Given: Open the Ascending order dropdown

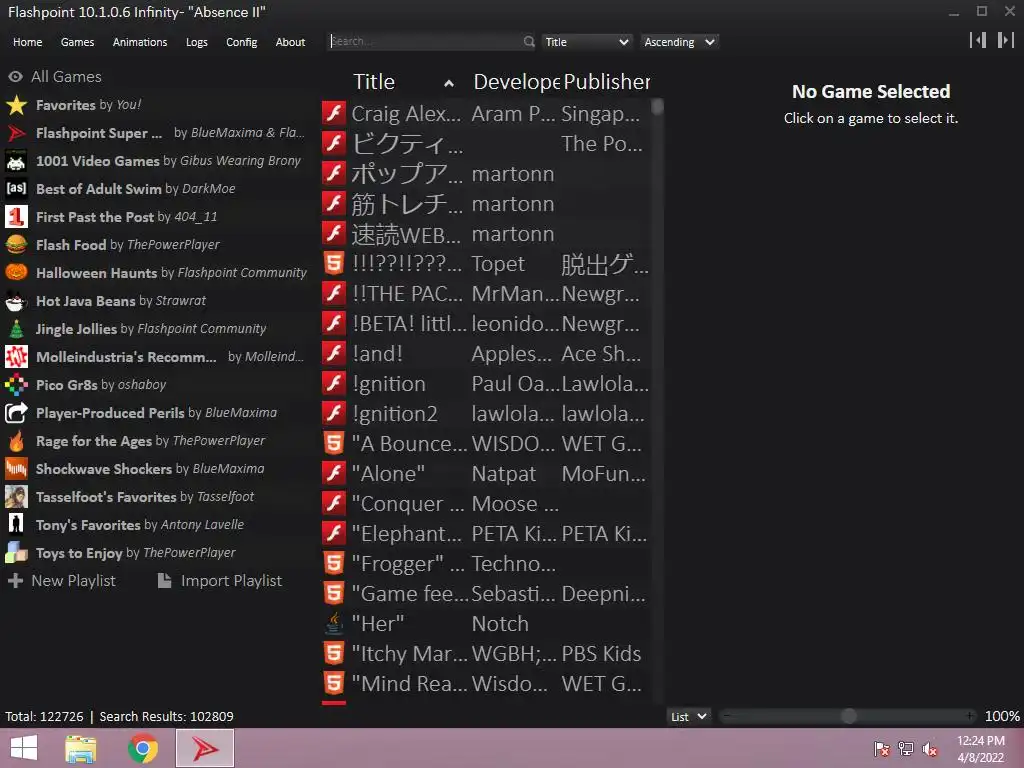Looking at the screenshot, I should click(x=679, y=42).
